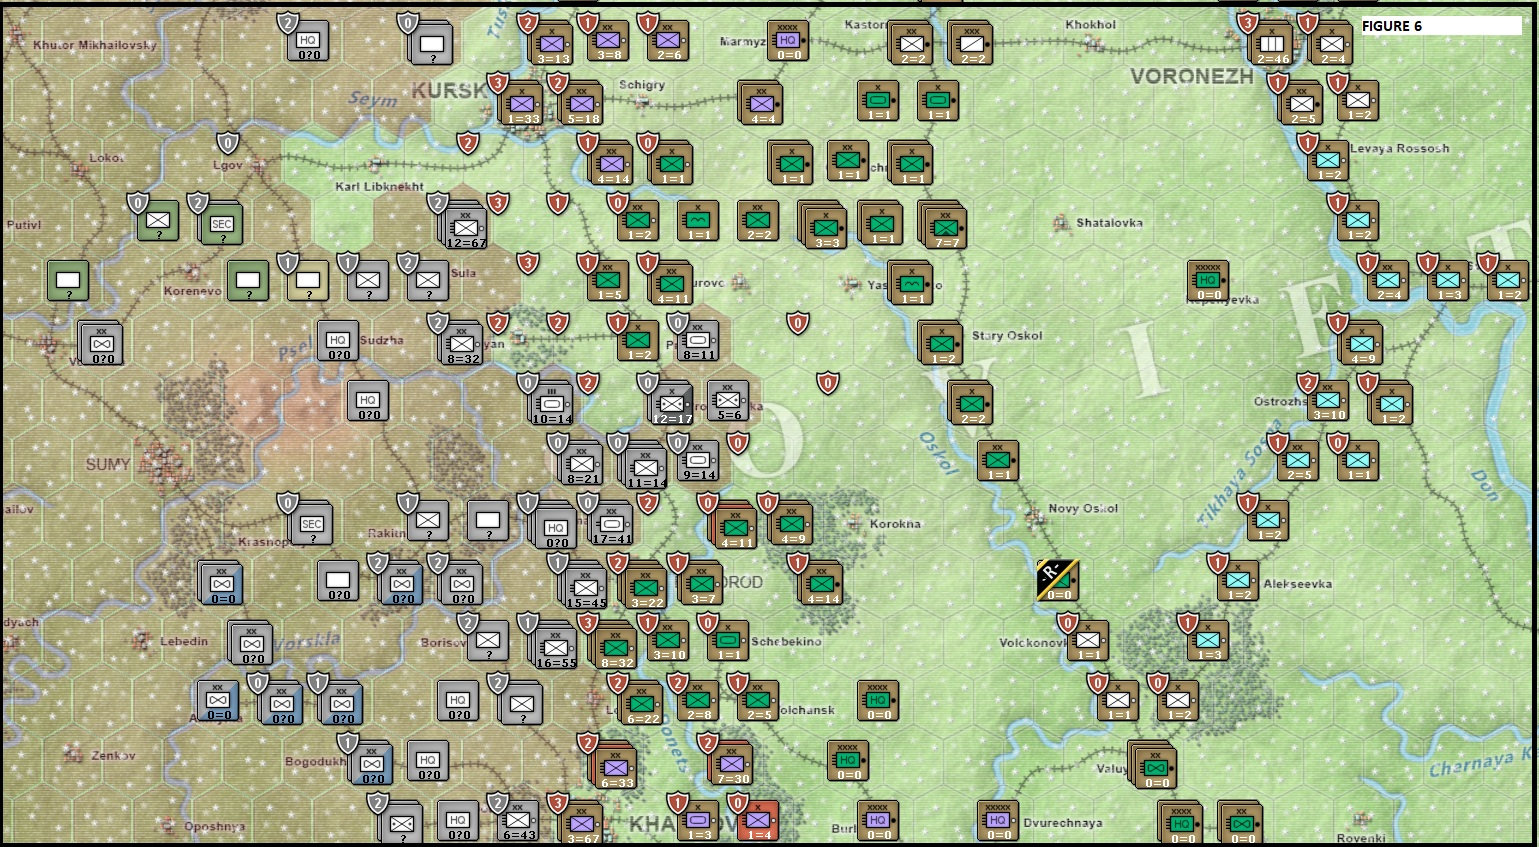
Task: Select the gray armored unit labeled 9=14
Action: 698,461
